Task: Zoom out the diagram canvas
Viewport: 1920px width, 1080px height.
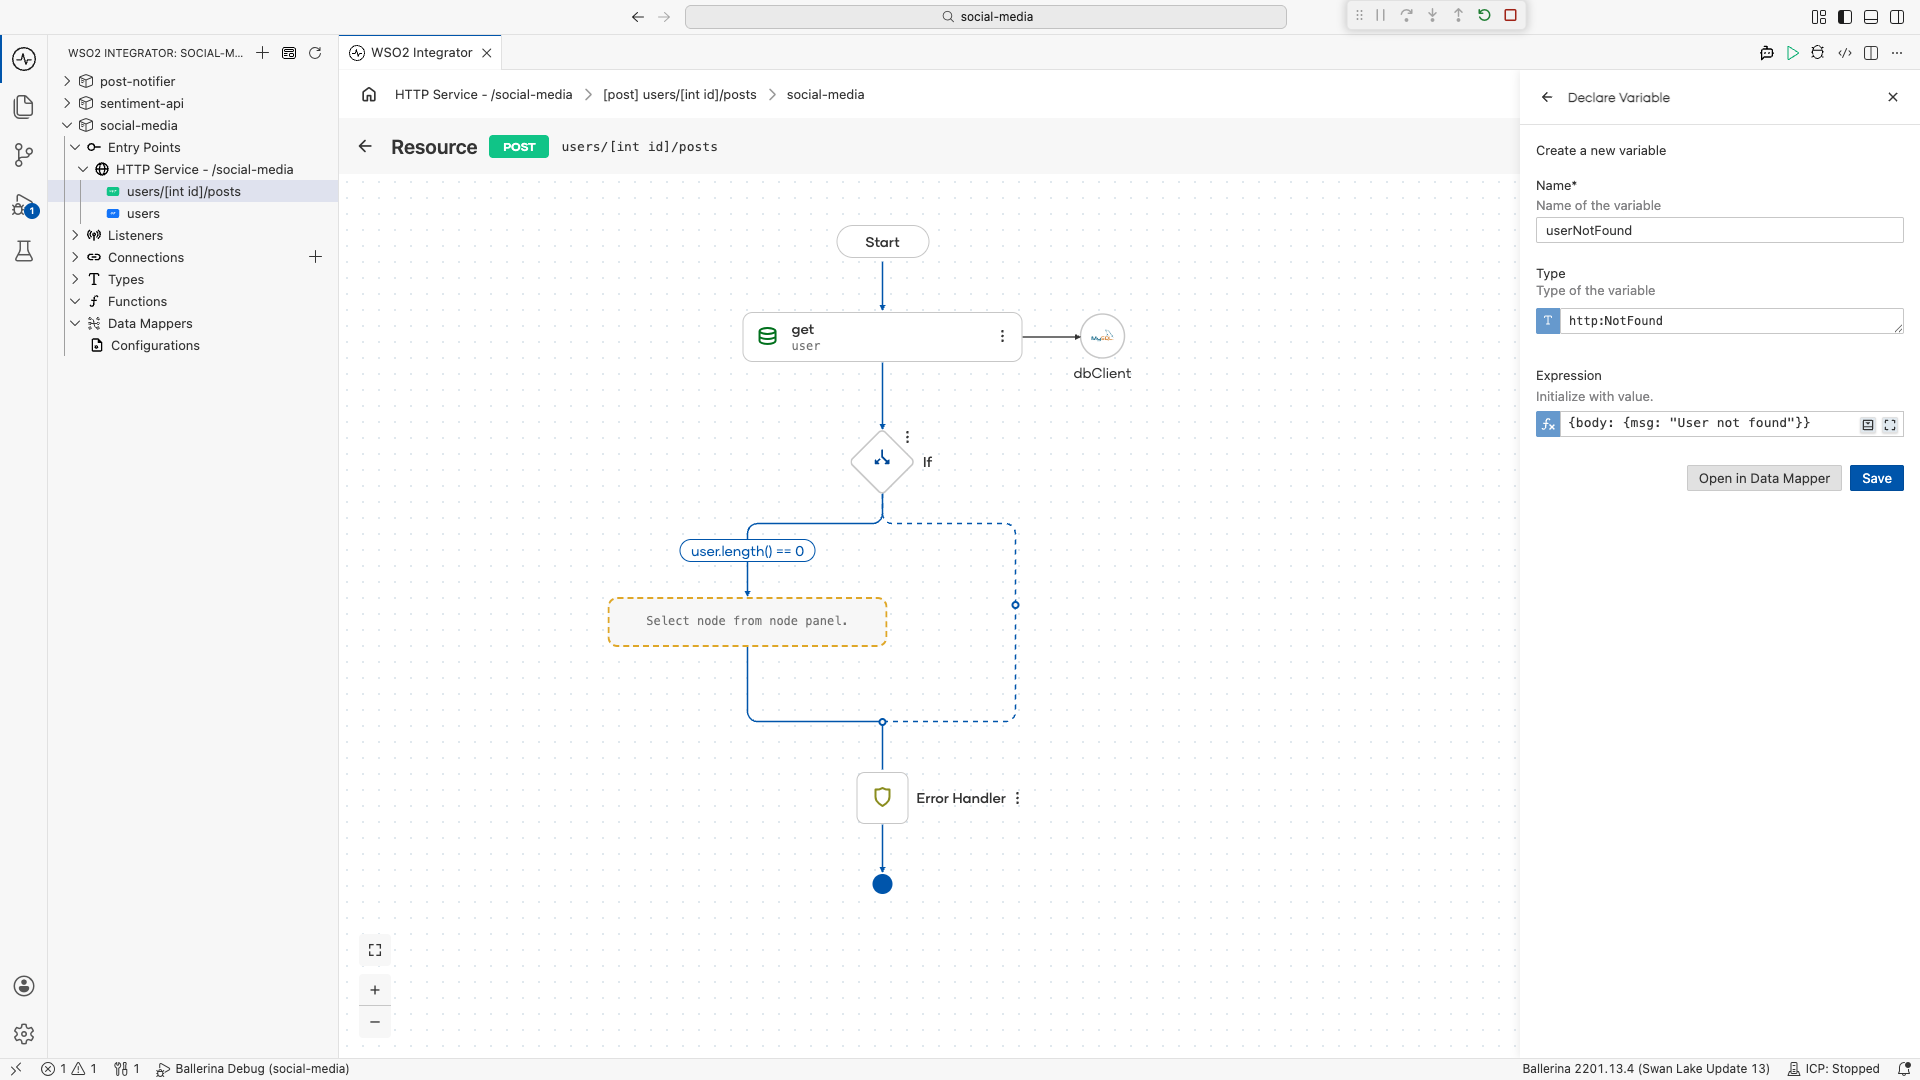Action: 375,1022
